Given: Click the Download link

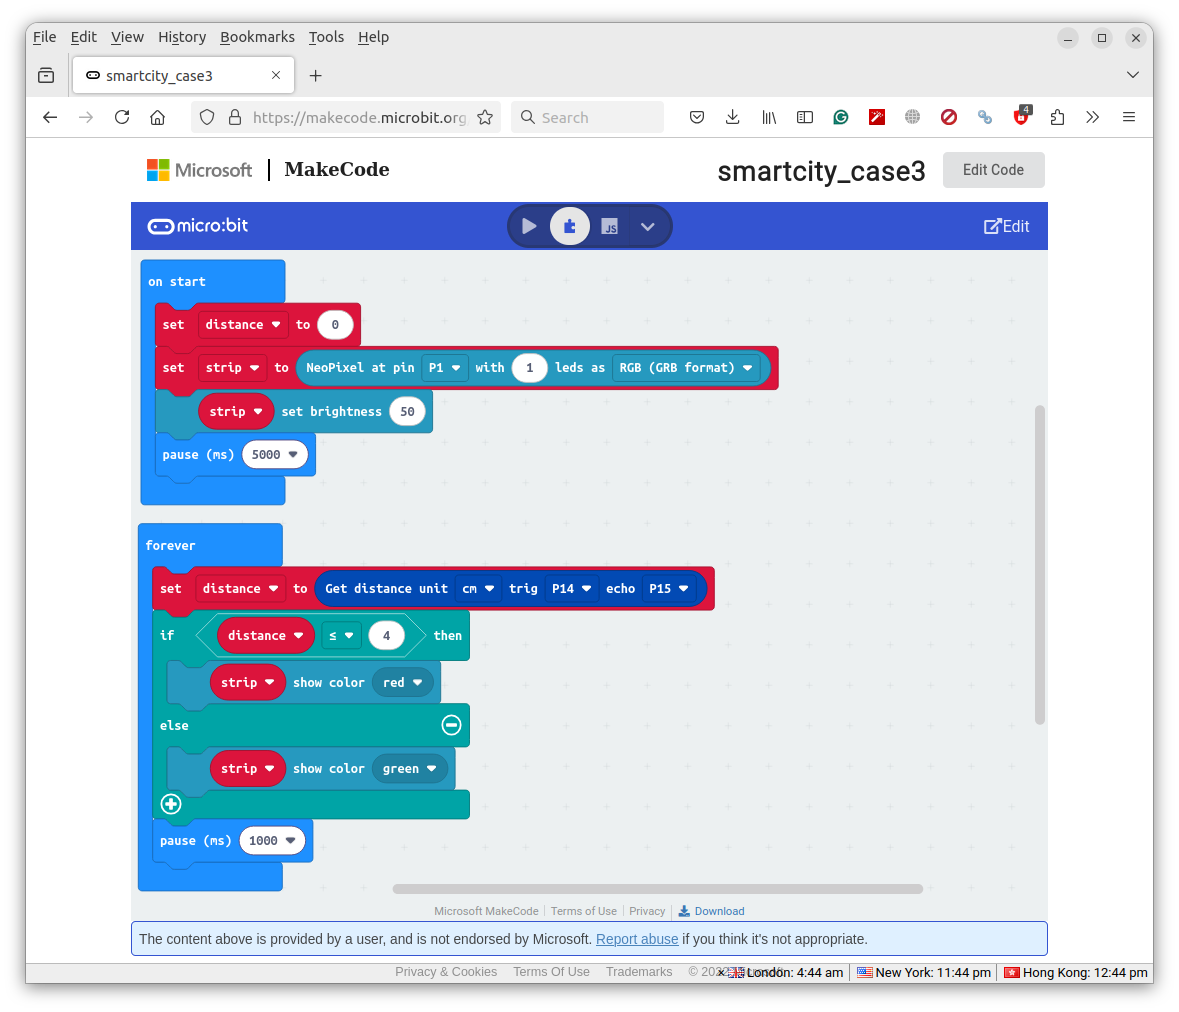Looking at the screenshot, I should (711, 911).
